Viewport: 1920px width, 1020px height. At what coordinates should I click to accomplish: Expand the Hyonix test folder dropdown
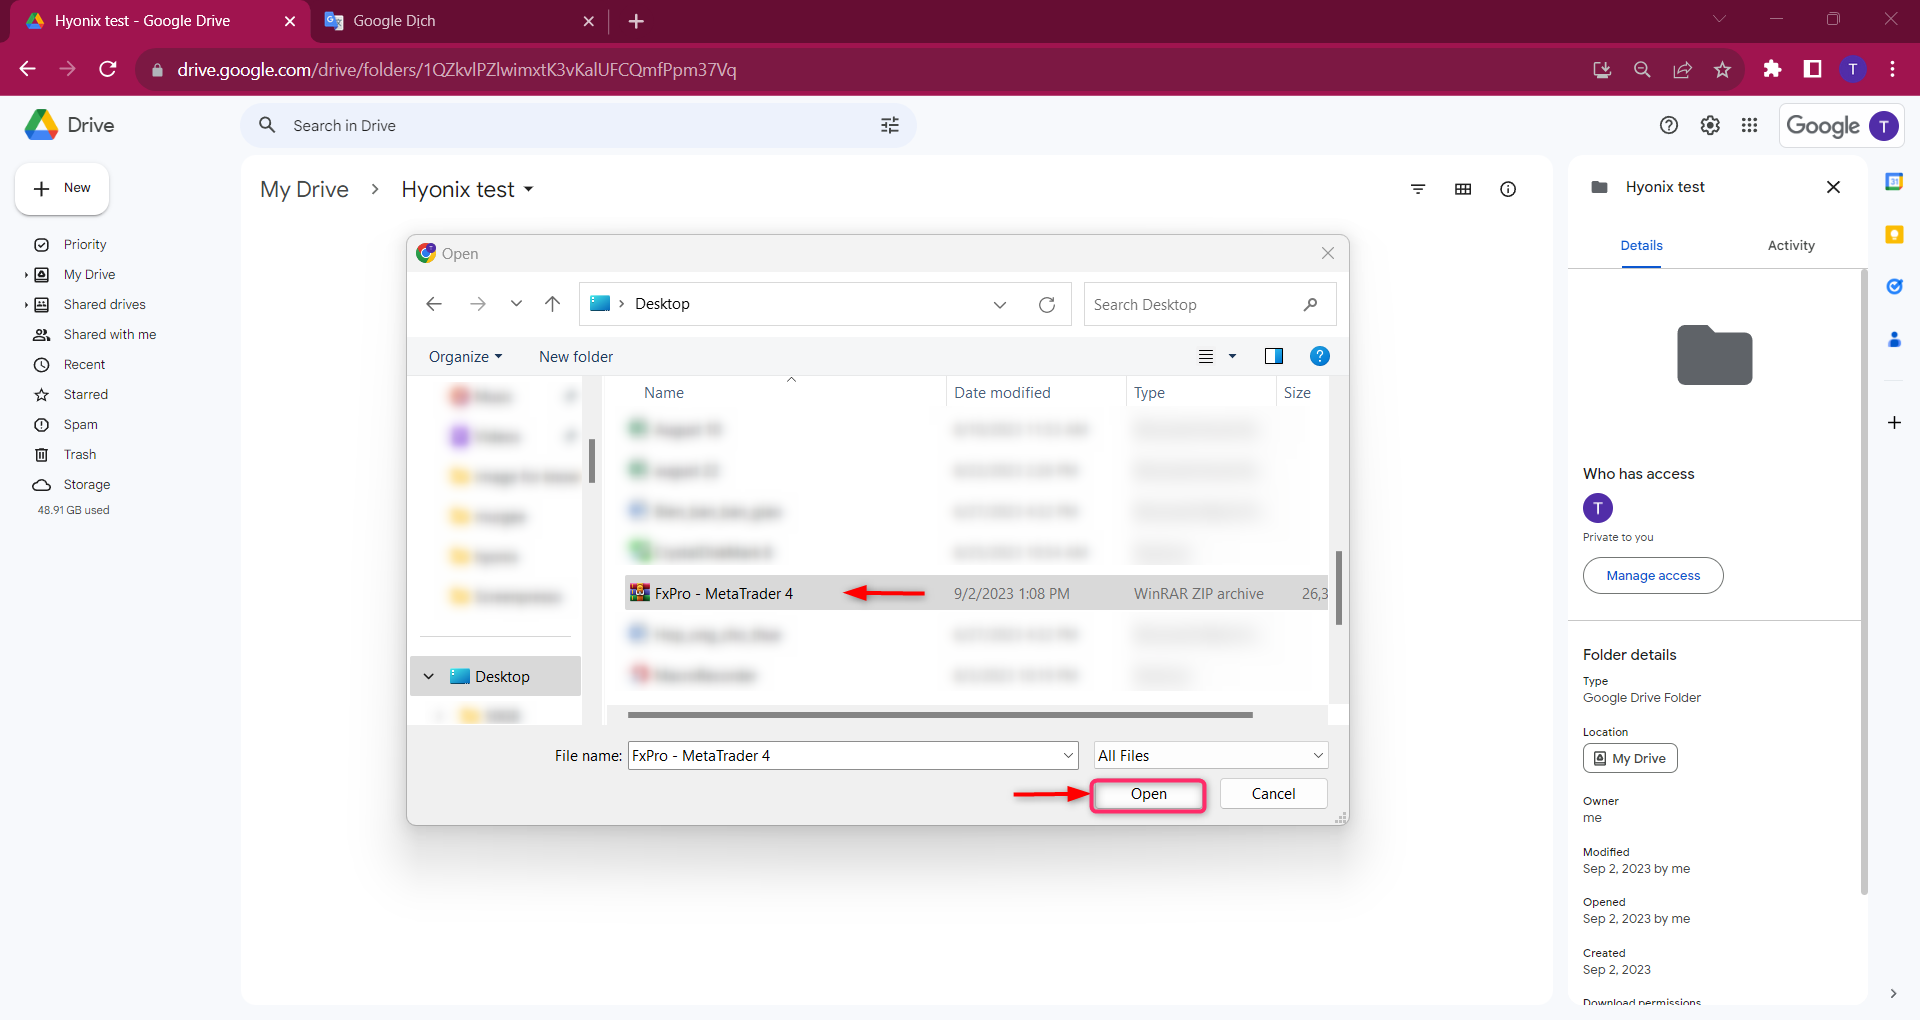tap(529, 189)
